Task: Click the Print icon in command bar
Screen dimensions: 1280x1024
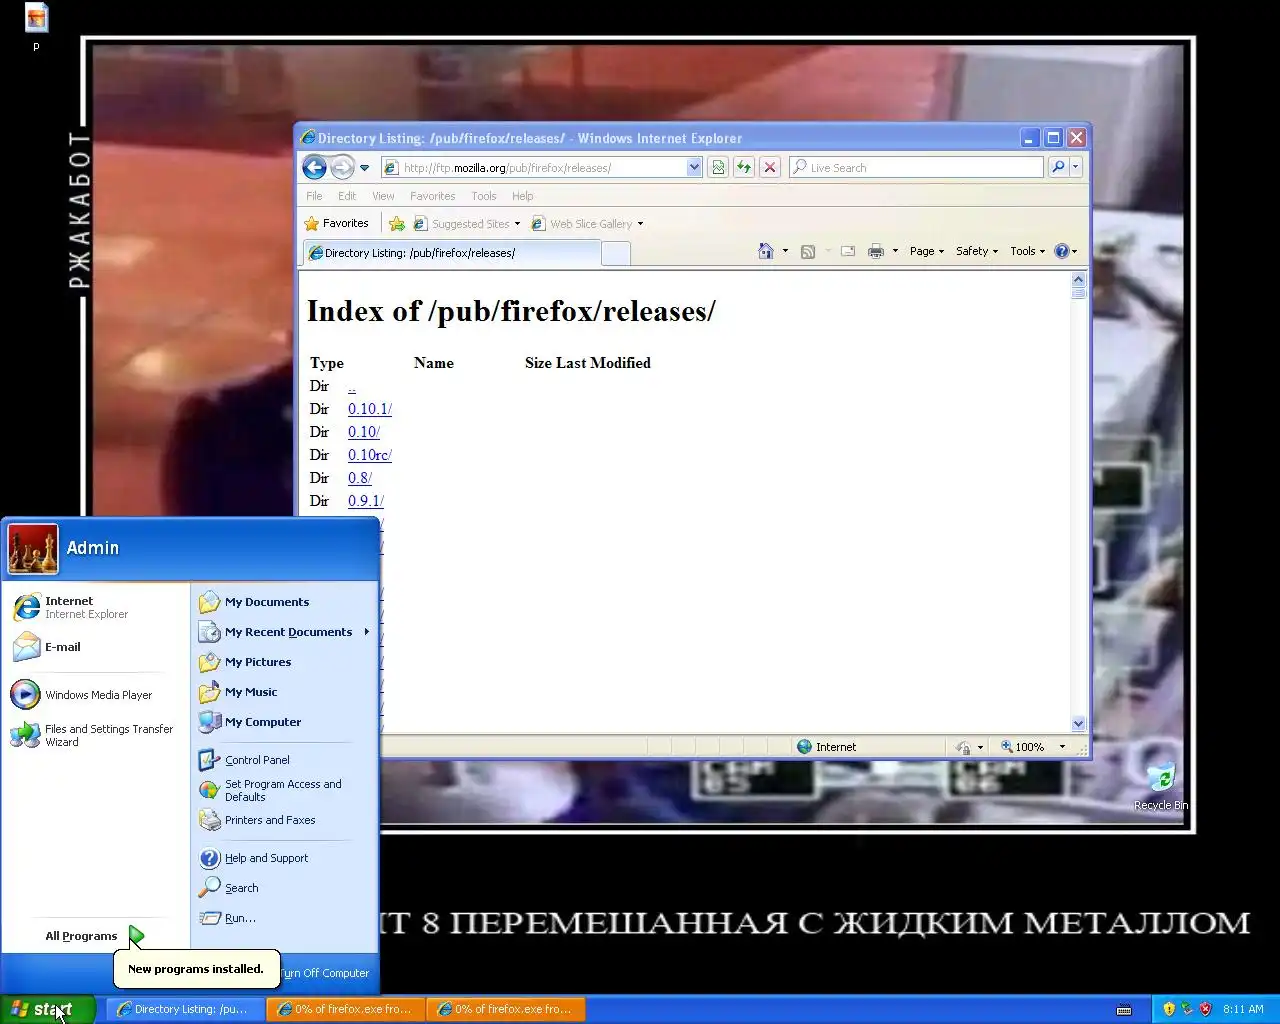Action: click(x=876, y=251)
